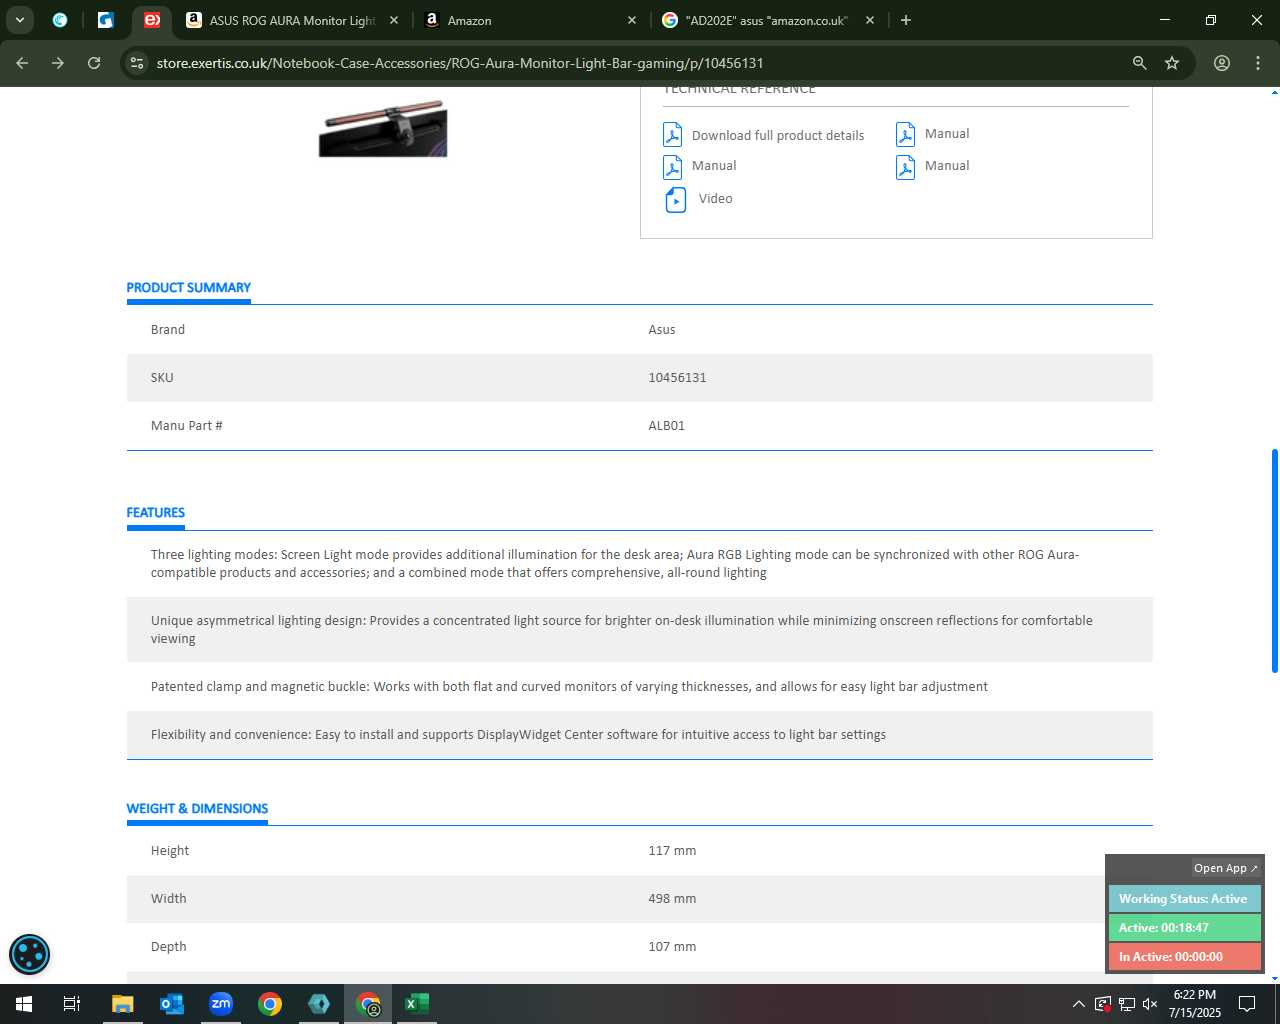The image size is (1280, 1024).
Task: Open Chrome's three-dot menu
Action: tap(1258, 63)
